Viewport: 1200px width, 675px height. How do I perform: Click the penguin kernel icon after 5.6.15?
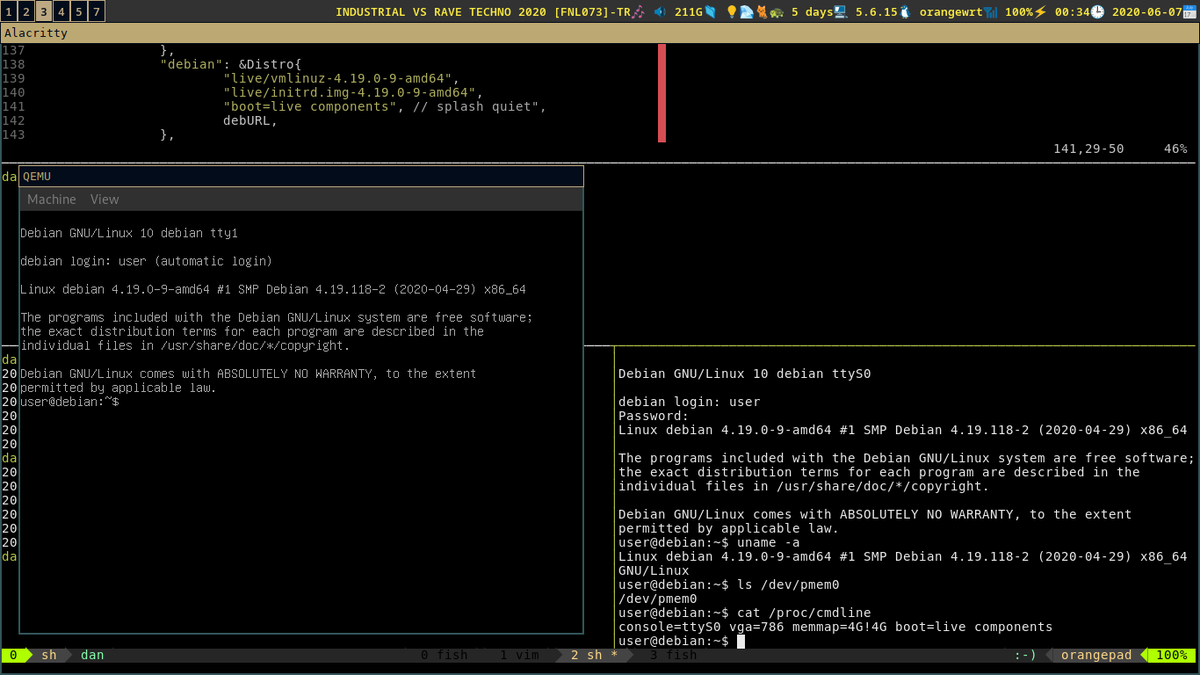coord(905,12)
